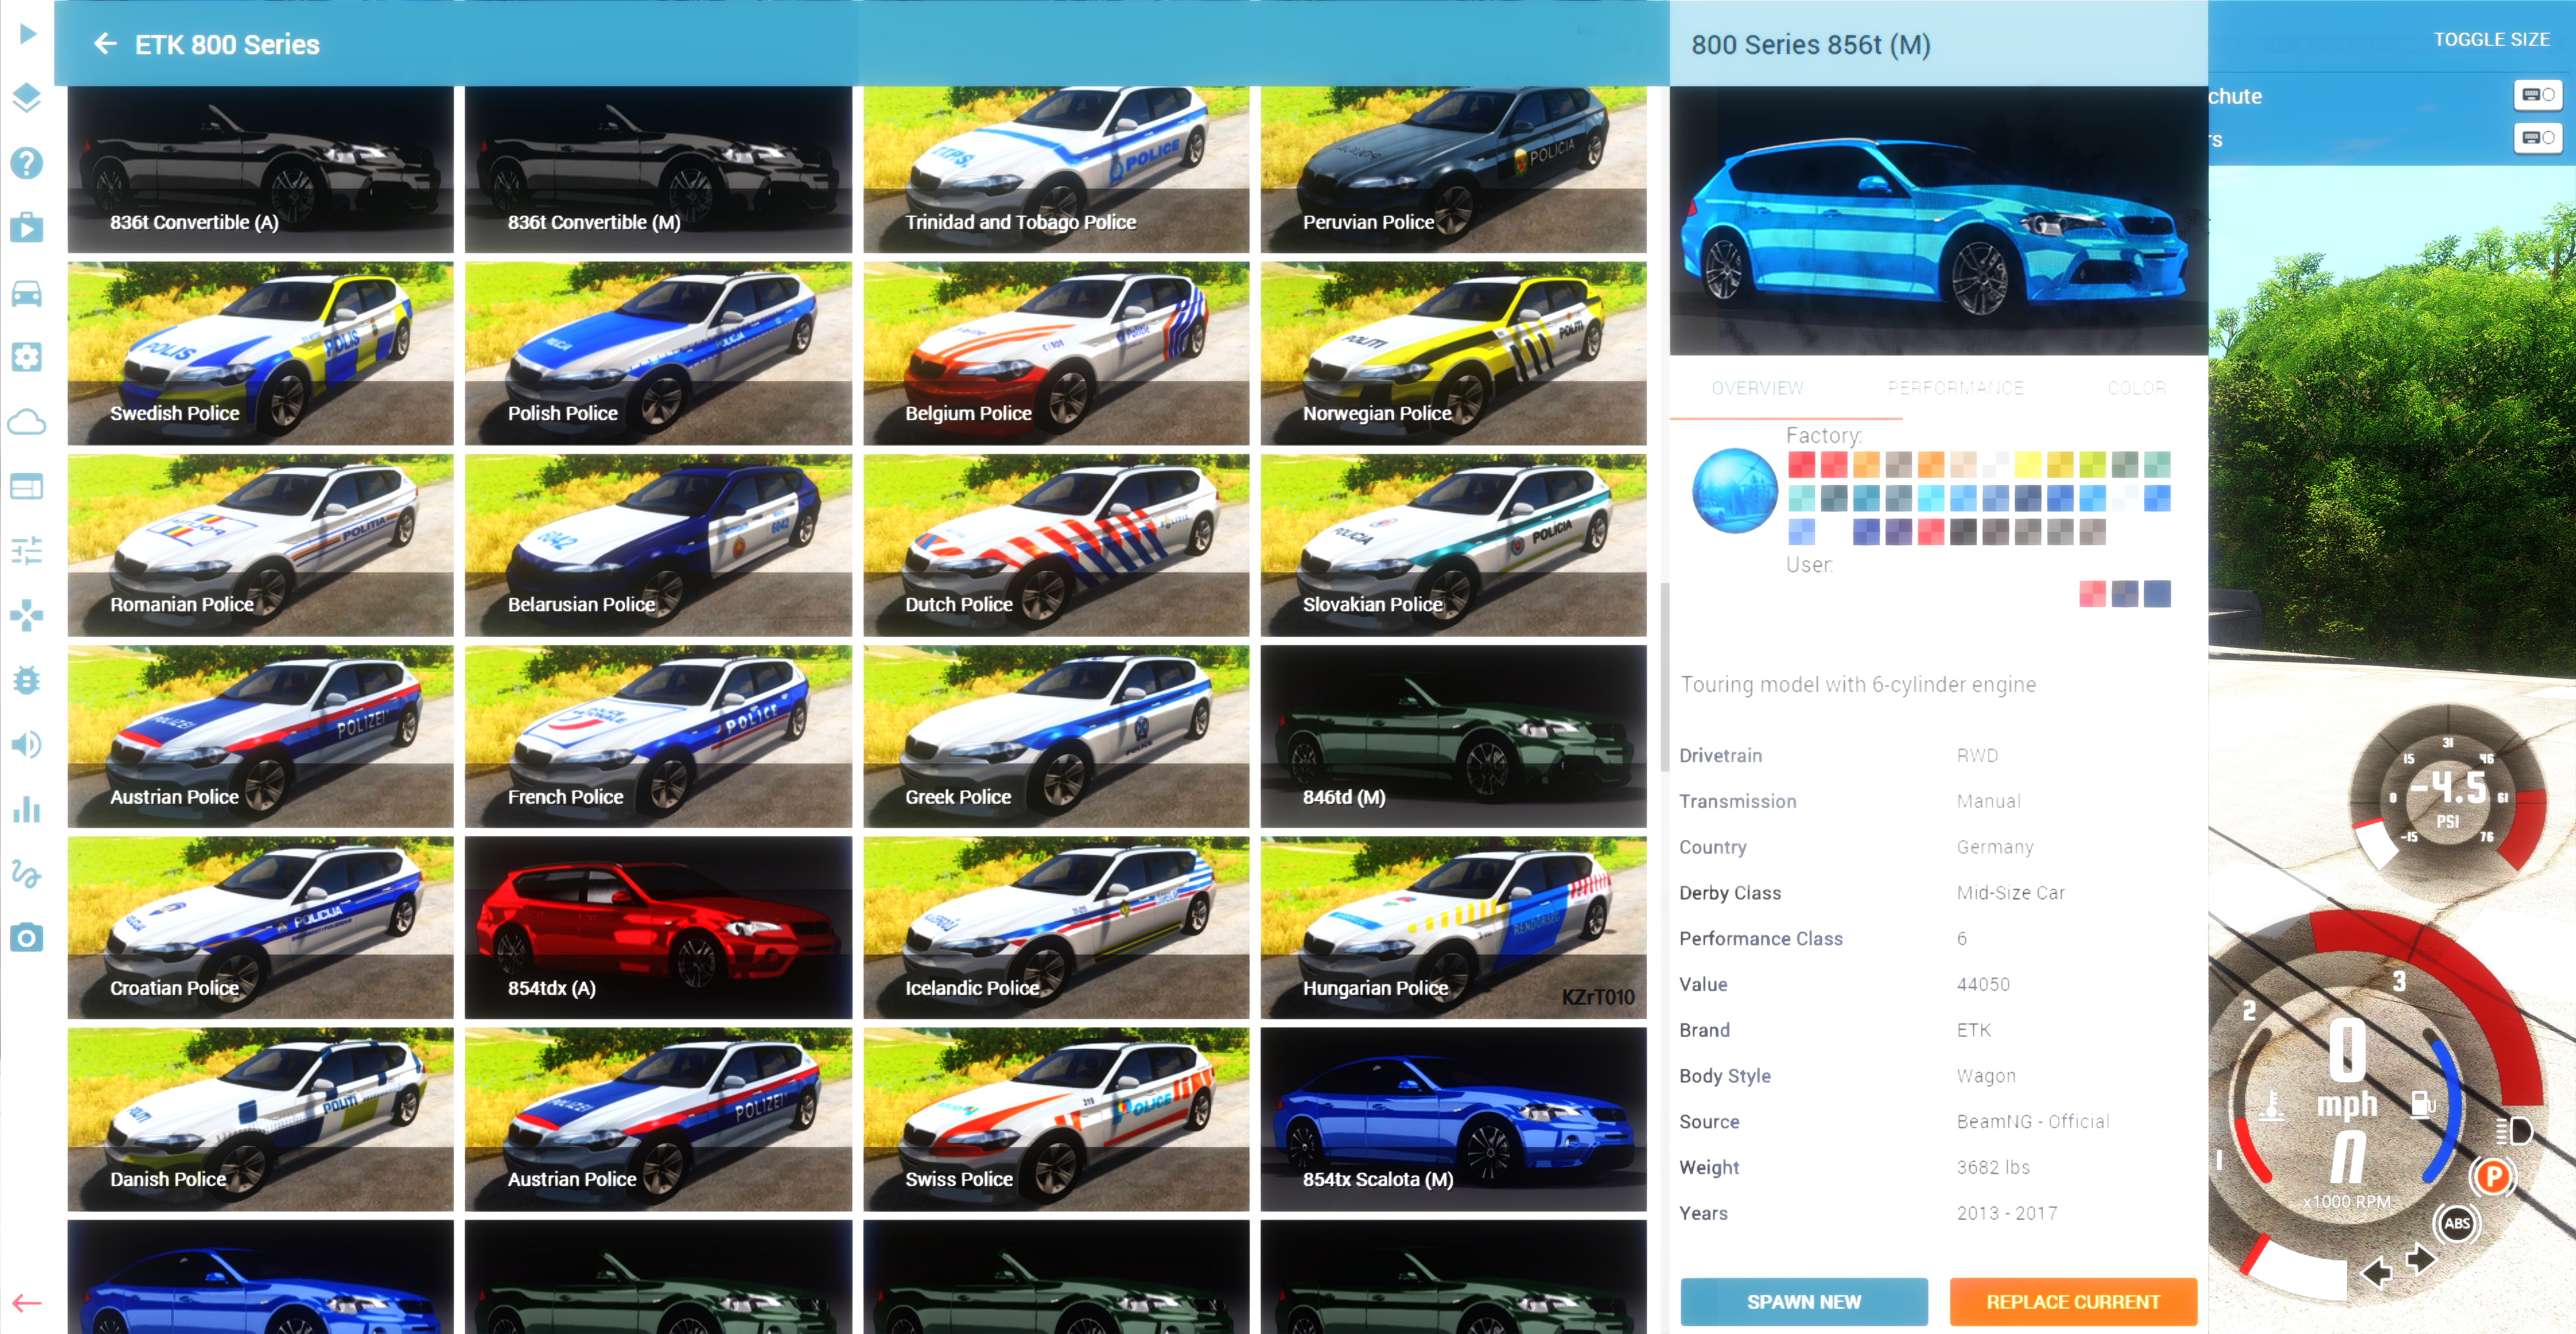
Task: Select the Swedish Police vehicle thumbnail
Action: (260, 353)
